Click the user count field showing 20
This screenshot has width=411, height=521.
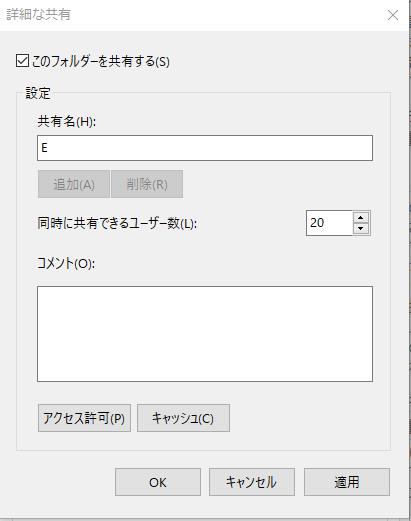(x=329, y=223)
